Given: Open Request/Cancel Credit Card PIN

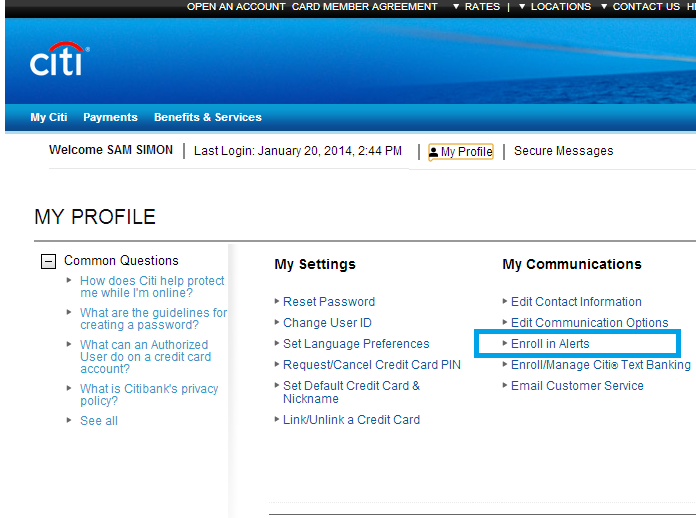Looking at the screenshot, I should click(x=372, y=364).
